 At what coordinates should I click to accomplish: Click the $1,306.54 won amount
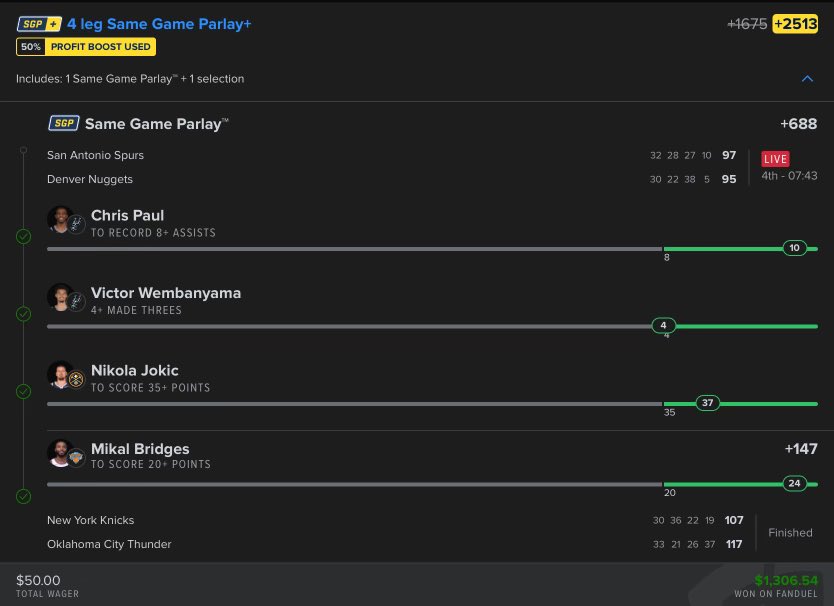coord(786,580)
